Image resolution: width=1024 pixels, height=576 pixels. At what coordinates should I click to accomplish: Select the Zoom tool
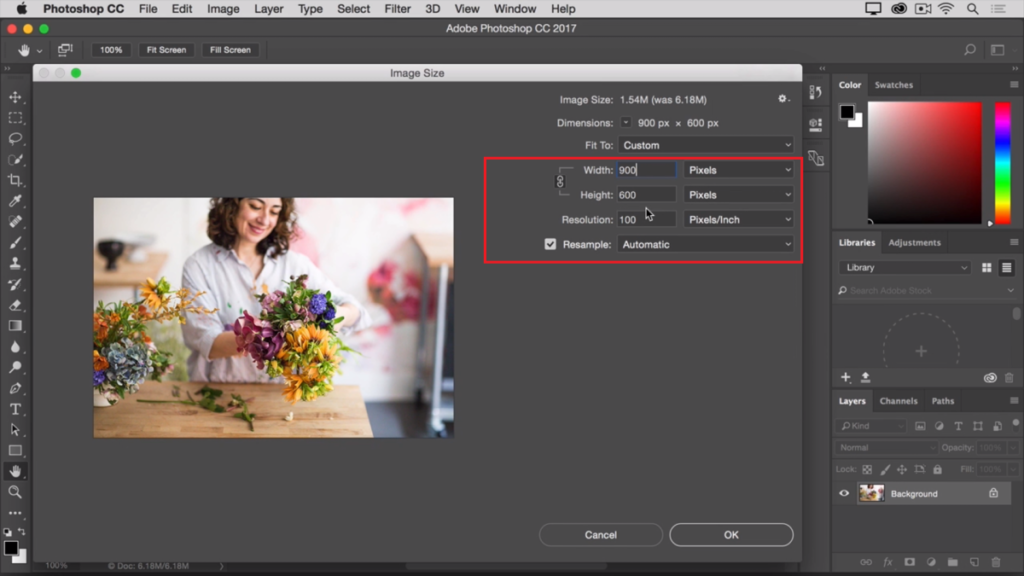pyautogui.click(x=15, y=492)
